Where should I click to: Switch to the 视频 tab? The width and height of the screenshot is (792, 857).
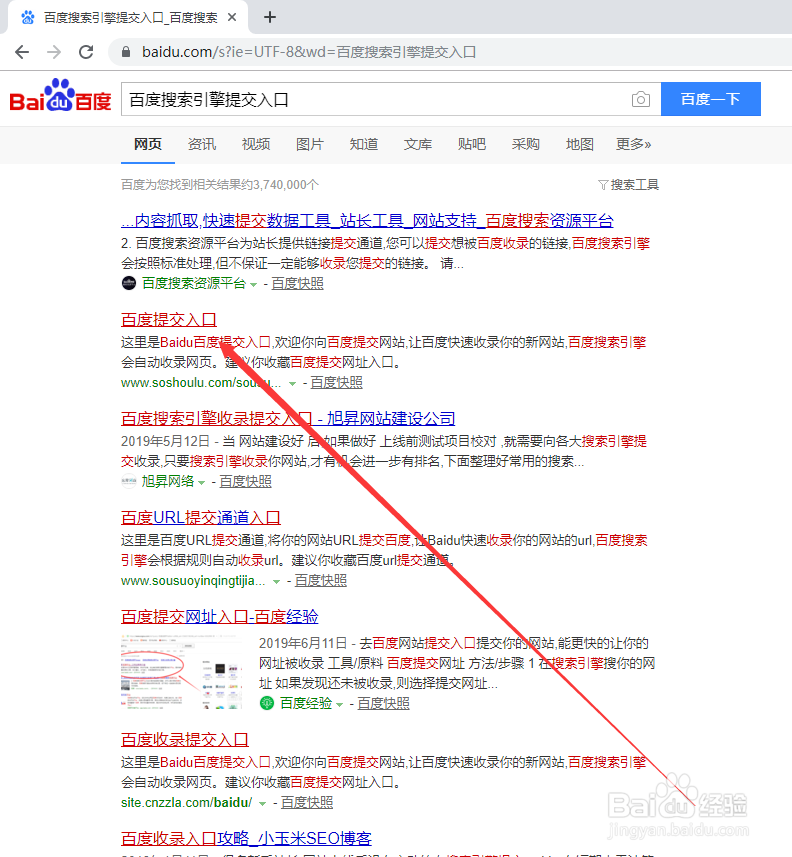[256, 144]
